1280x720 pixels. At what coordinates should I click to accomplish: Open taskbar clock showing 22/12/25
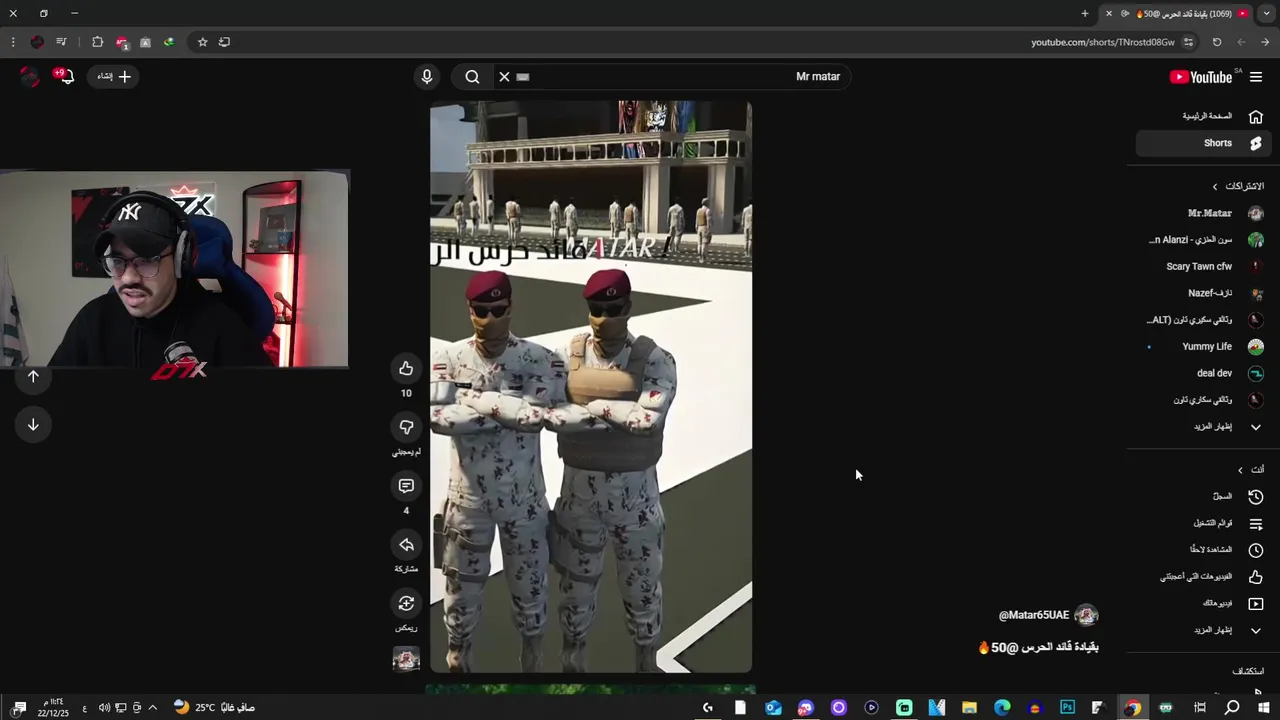coord(53,707)
